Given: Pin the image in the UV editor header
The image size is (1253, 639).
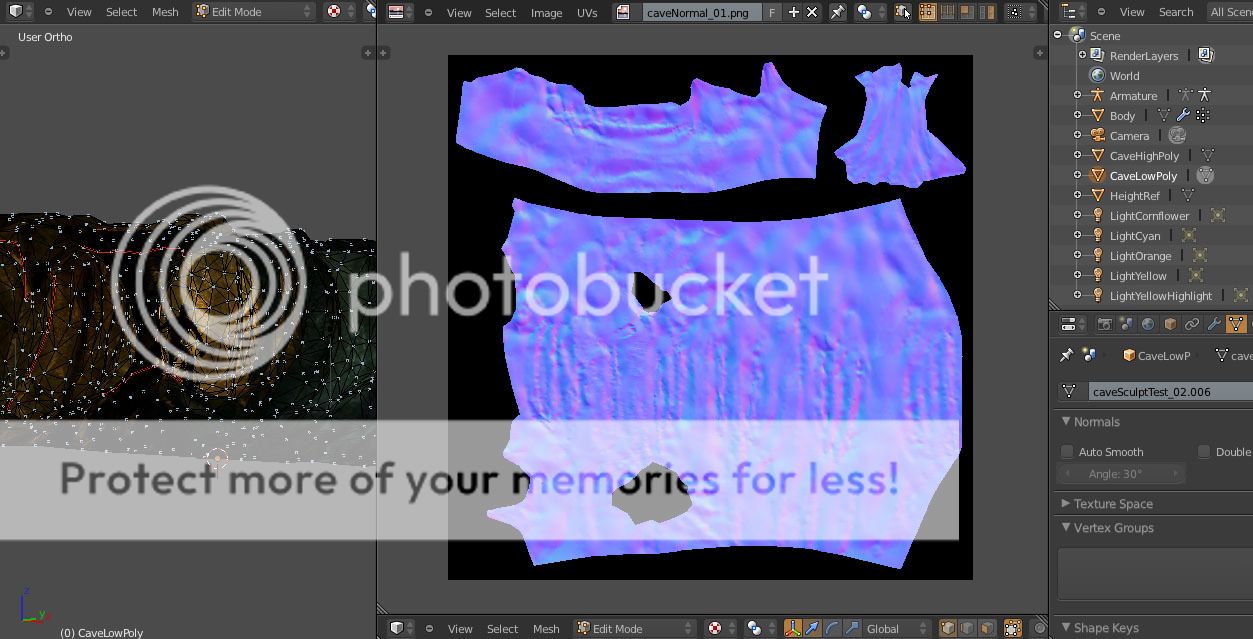Looking at the screenshot, I should pos(837,12).
